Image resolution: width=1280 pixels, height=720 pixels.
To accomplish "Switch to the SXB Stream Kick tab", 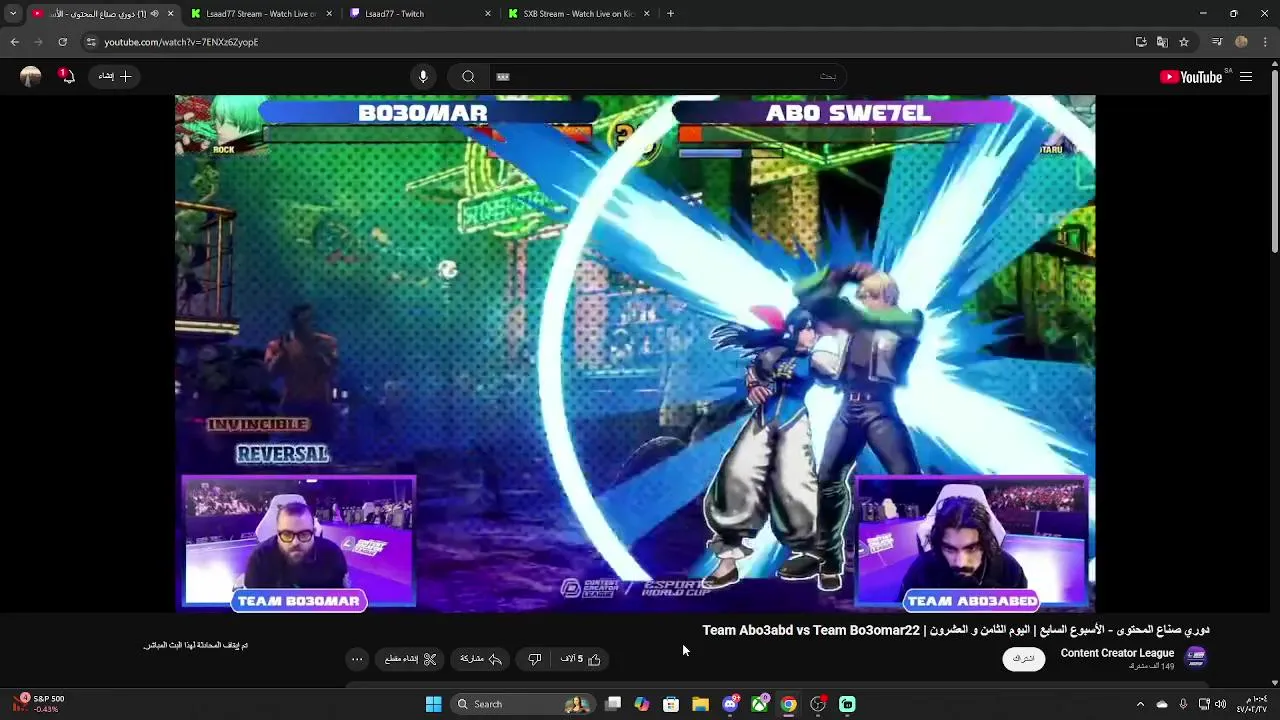I will (x=578, y=14).
